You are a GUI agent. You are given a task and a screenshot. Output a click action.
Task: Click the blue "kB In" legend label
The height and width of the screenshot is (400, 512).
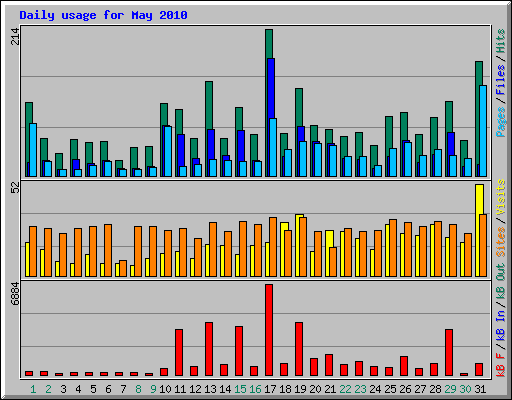click(501, 325)
